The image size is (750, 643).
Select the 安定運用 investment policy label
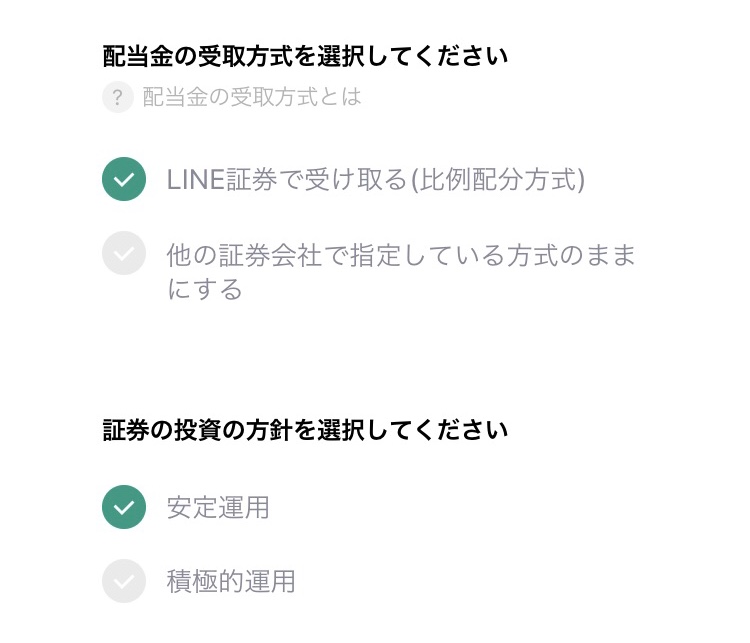pyautogui.click(x=218, y=508)
